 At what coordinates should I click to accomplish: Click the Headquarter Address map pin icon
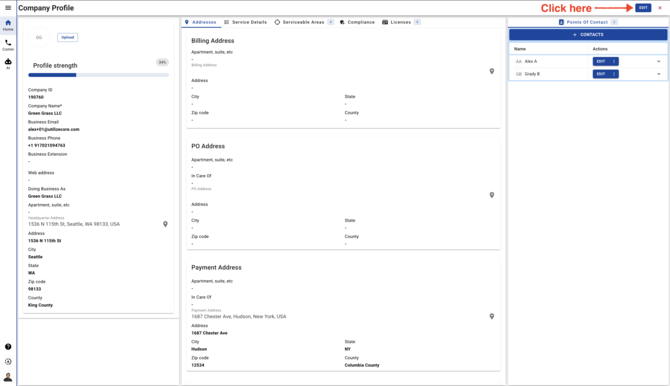(165, 224)
